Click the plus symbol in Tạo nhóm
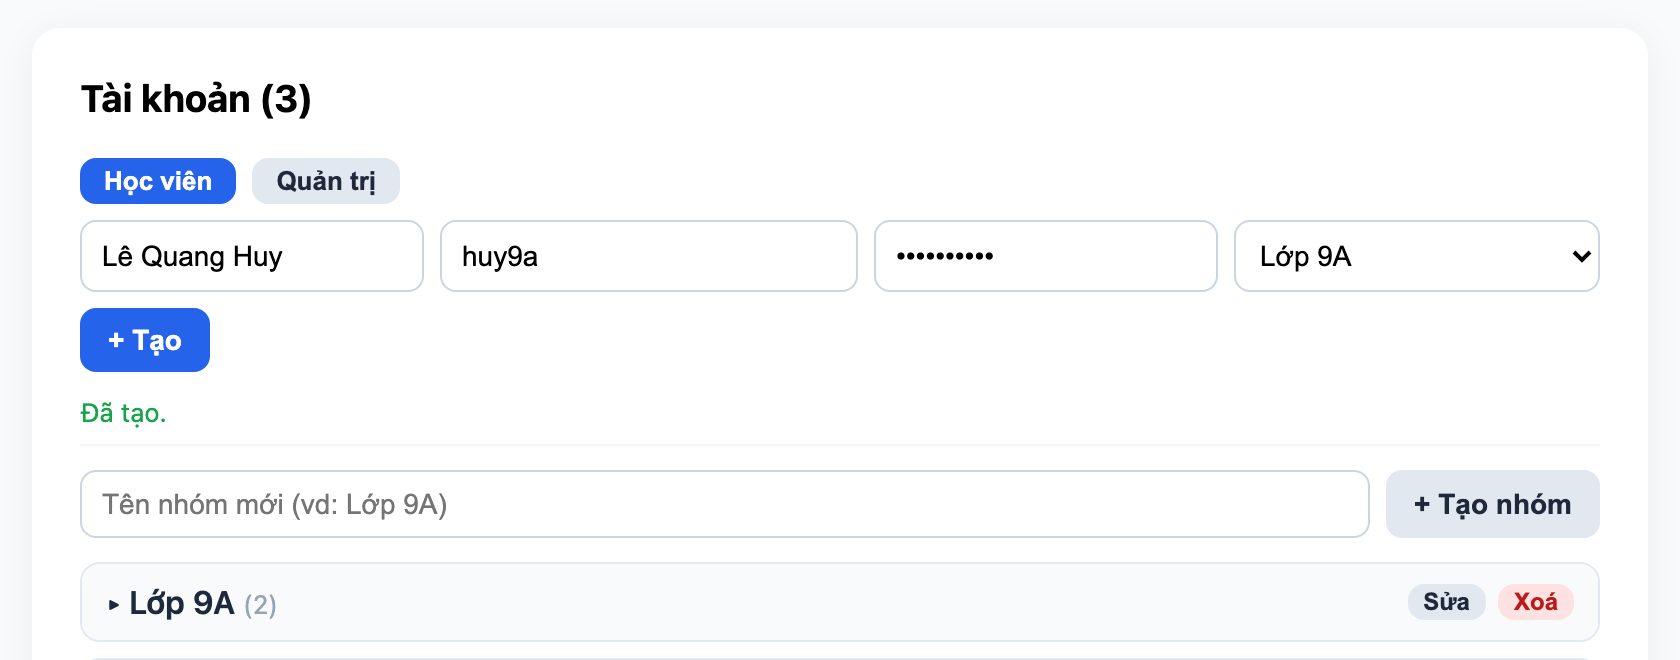Viewport: 1680px width, 660px height. click(1422, 505)
